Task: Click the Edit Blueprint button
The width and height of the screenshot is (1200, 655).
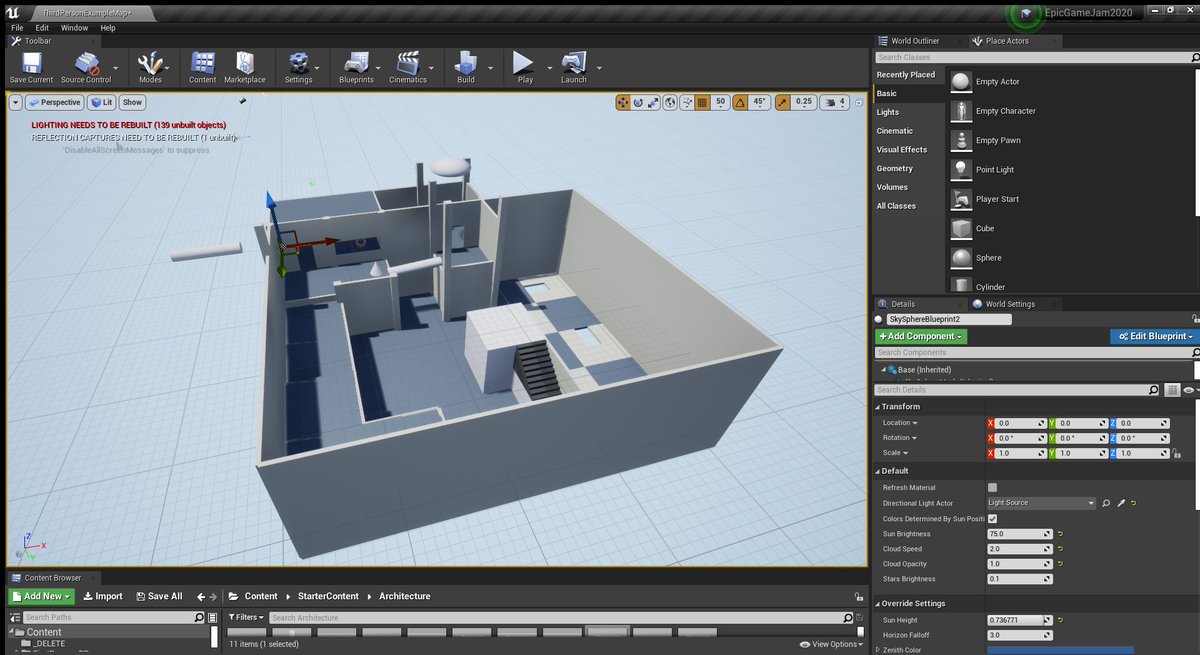Action: [1154, 337]
